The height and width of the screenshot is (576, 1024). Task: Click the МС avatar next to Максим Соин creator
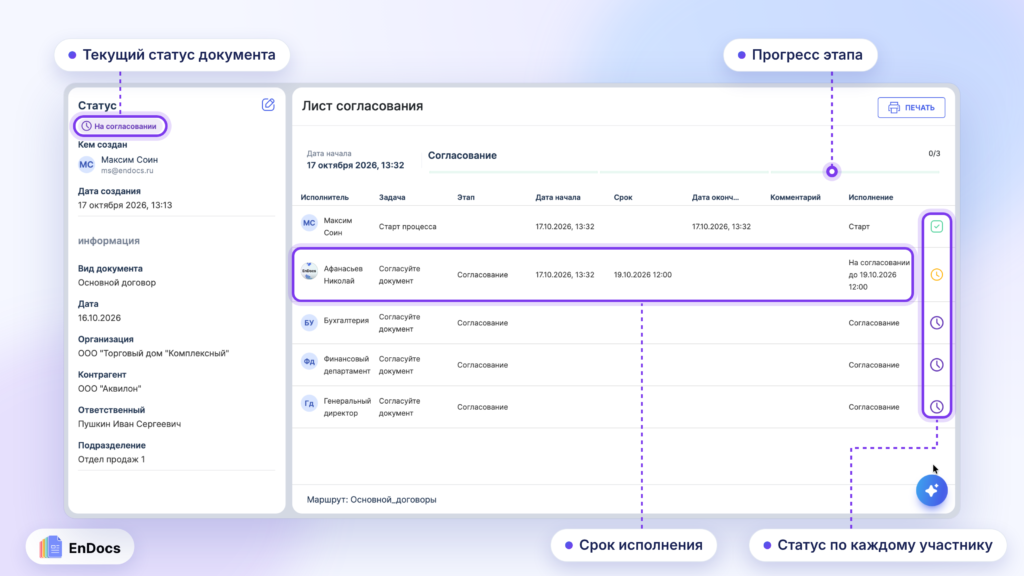point(86,165)
